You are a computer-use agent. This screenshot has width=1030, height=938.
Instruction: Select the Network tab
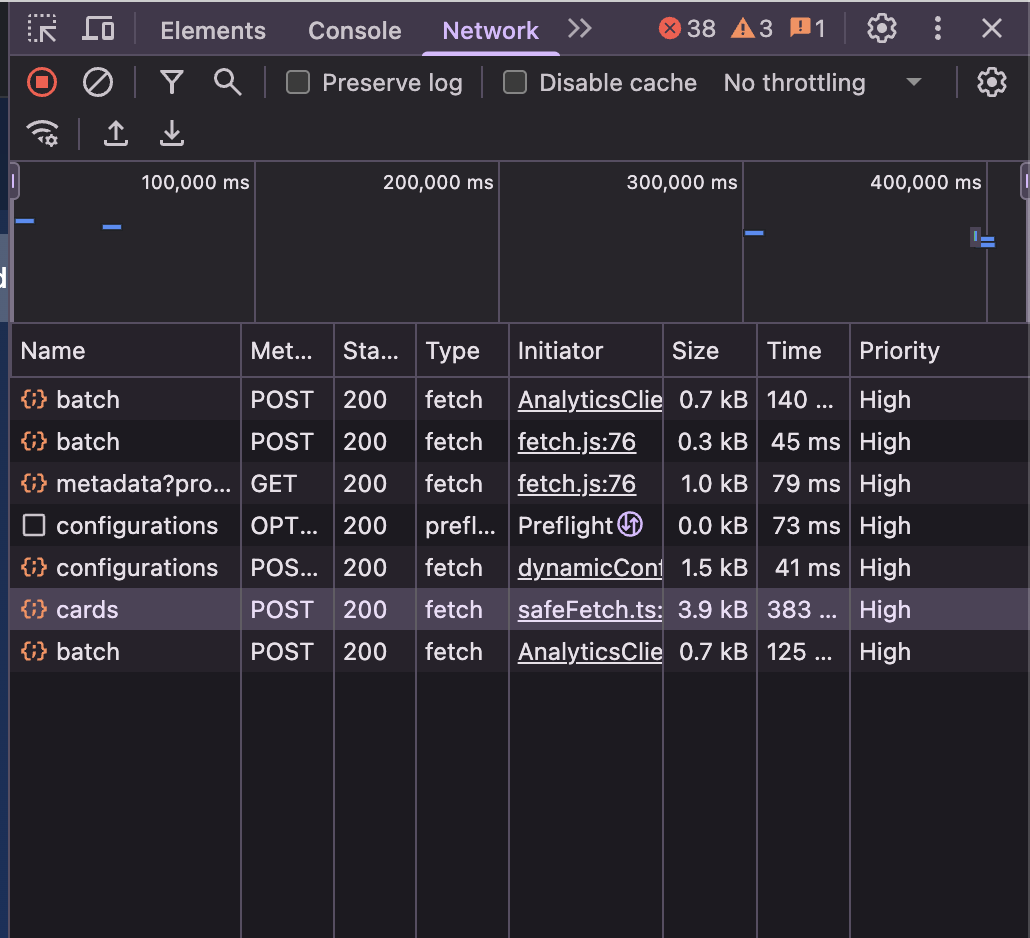click(x=491, y=31)
